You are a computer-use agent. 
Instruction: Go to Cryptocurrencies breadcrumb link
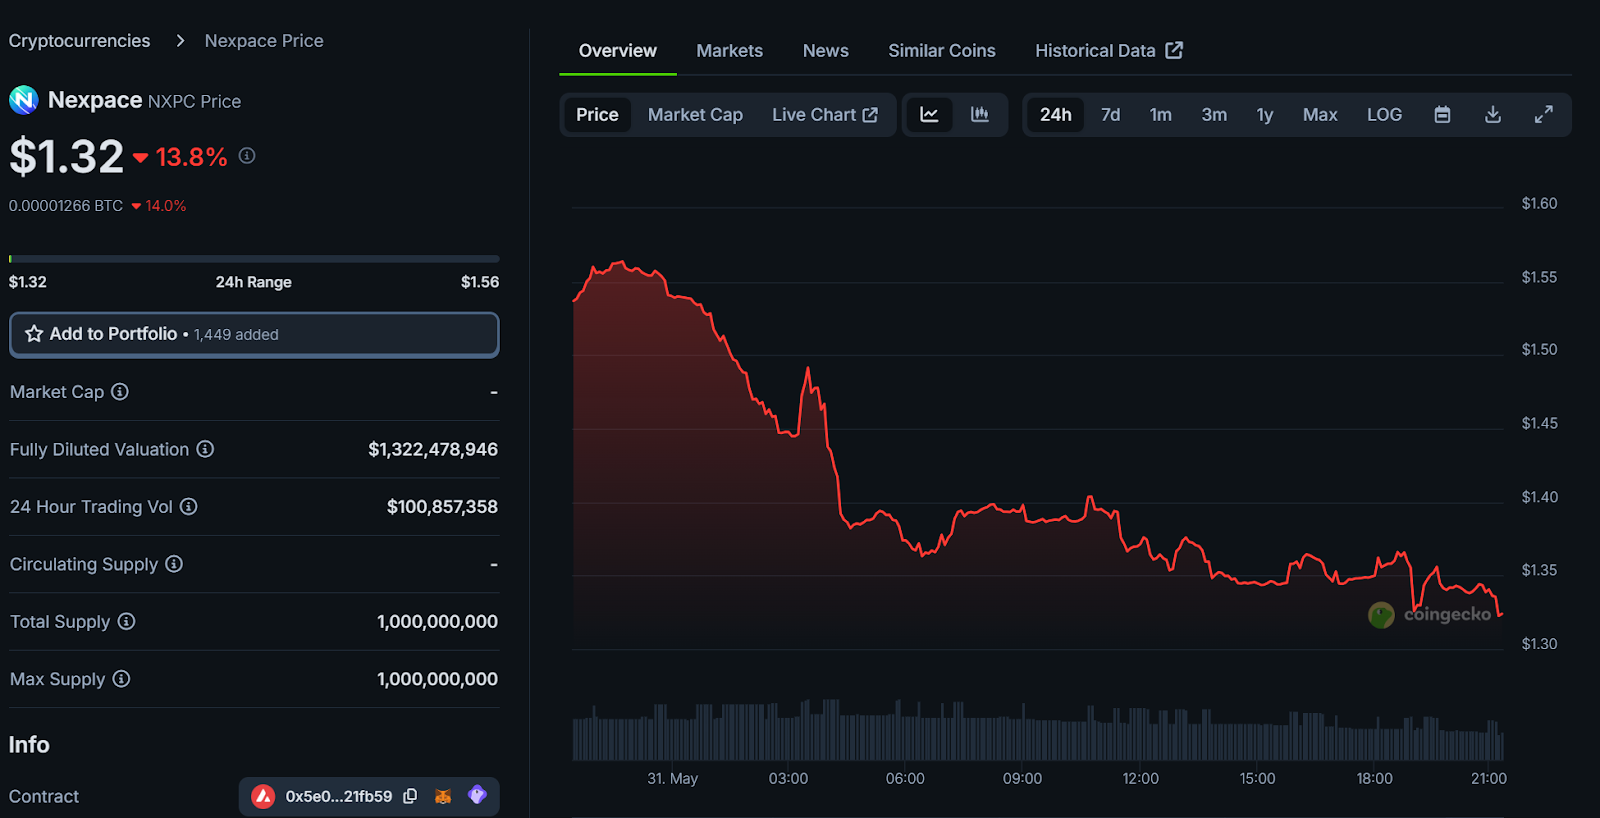click(80, 41)
